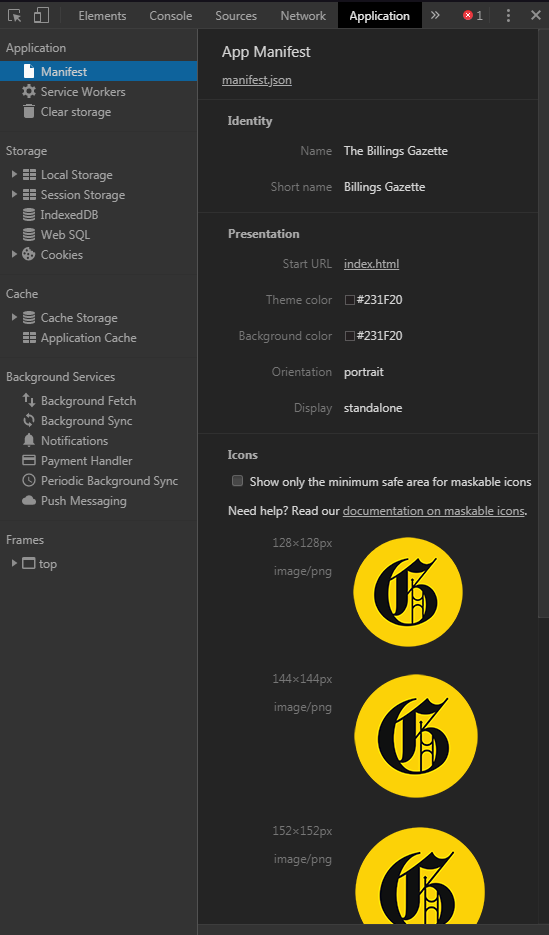Open IndexedDB database icon entry

click(29, 215)
